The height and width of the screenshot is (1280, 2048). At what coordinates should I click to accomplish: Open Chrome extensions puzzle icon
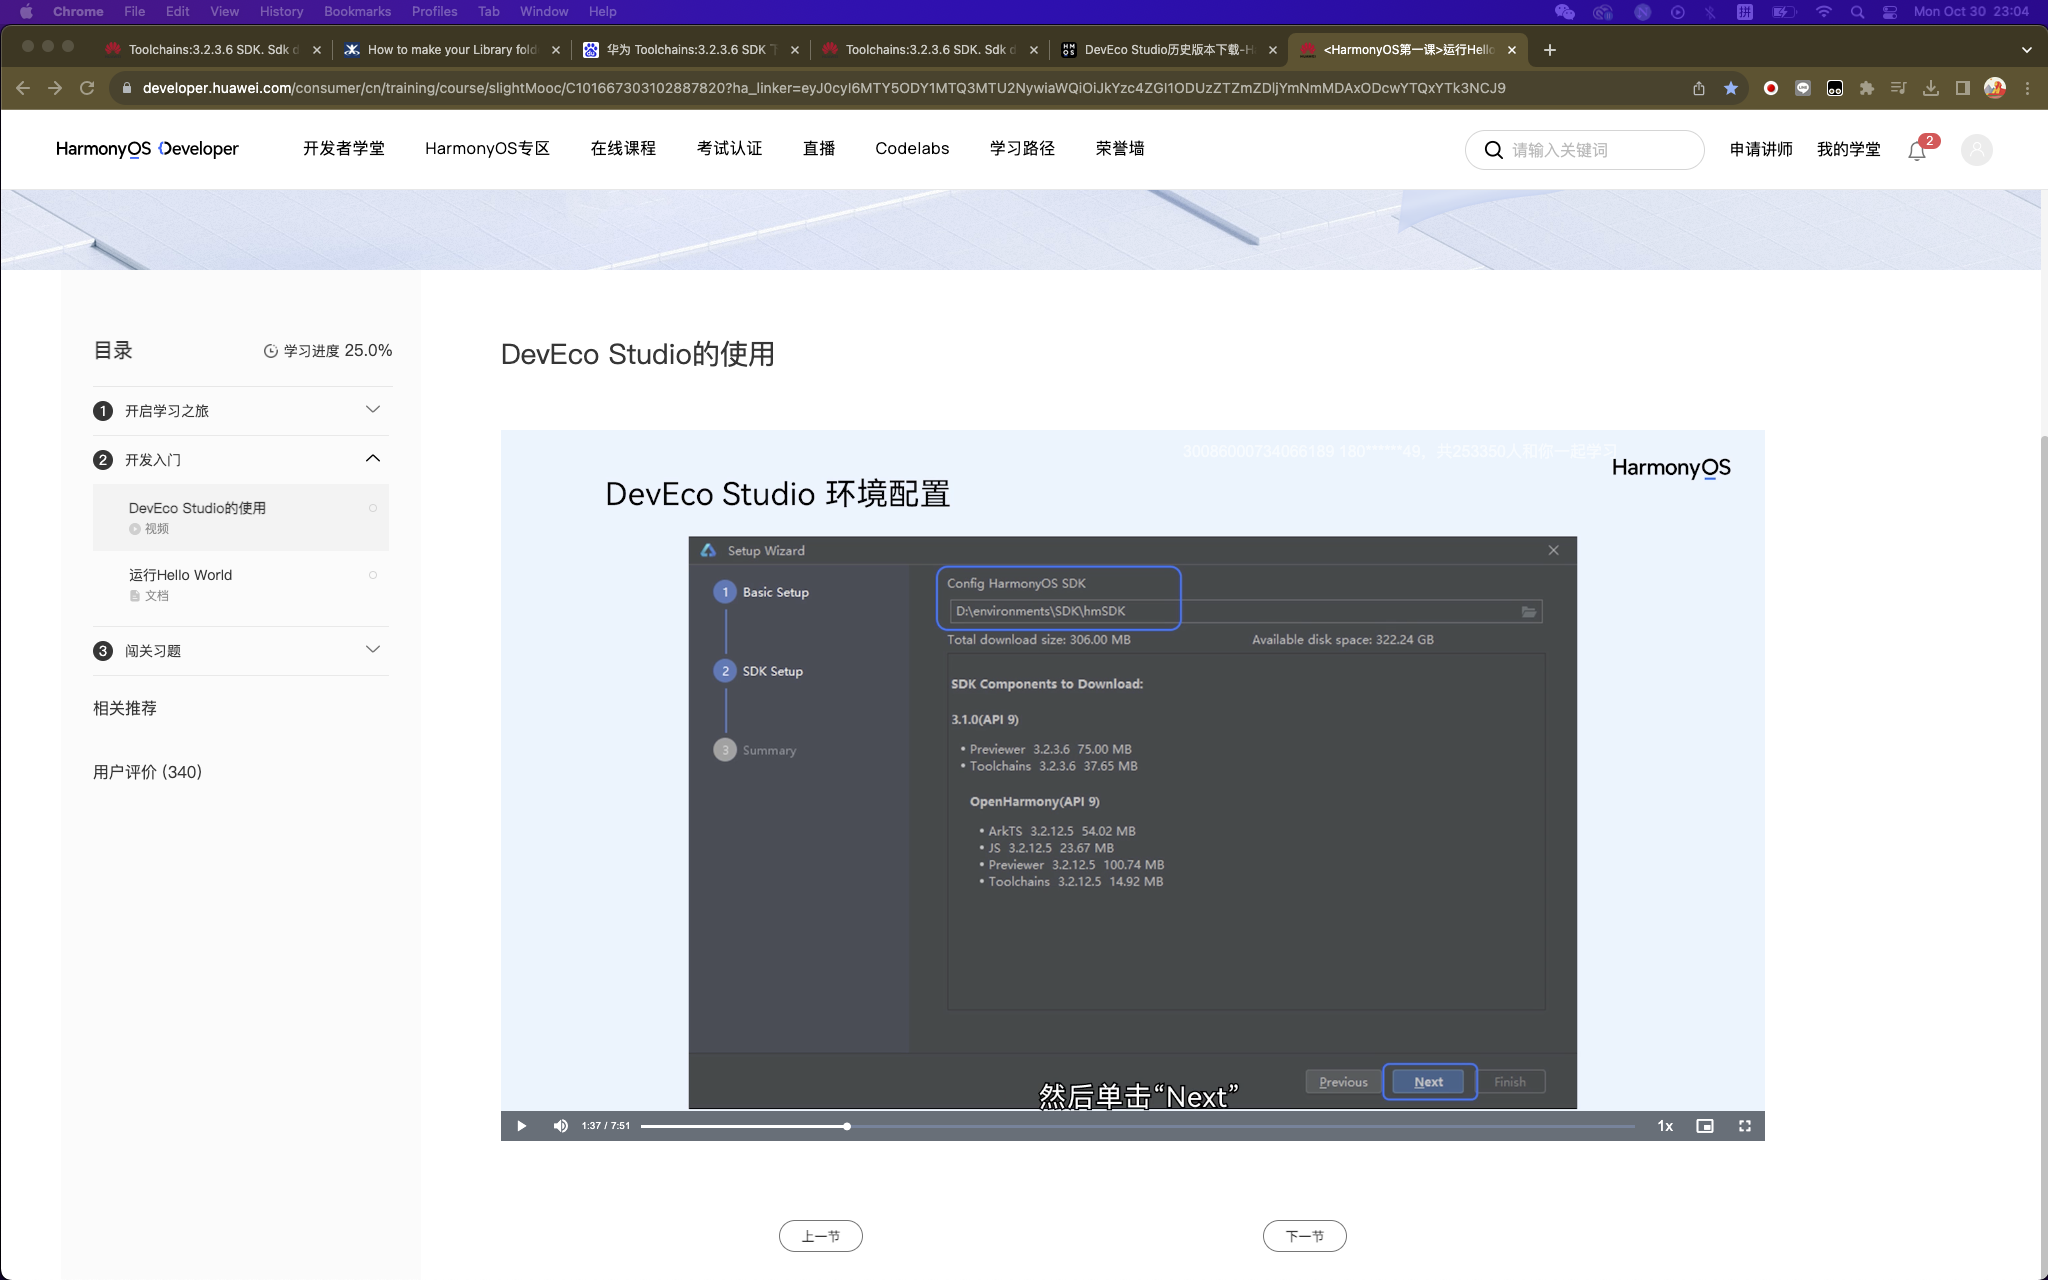click(1867, 88)
